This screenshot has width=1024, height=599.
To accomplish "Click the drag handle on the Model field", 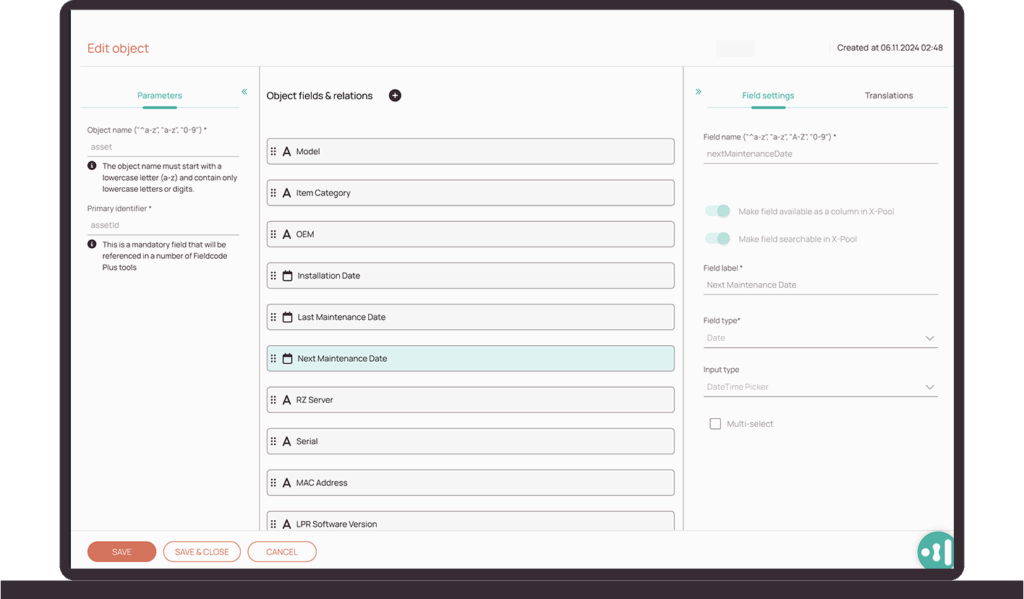I will click(274, 152).
